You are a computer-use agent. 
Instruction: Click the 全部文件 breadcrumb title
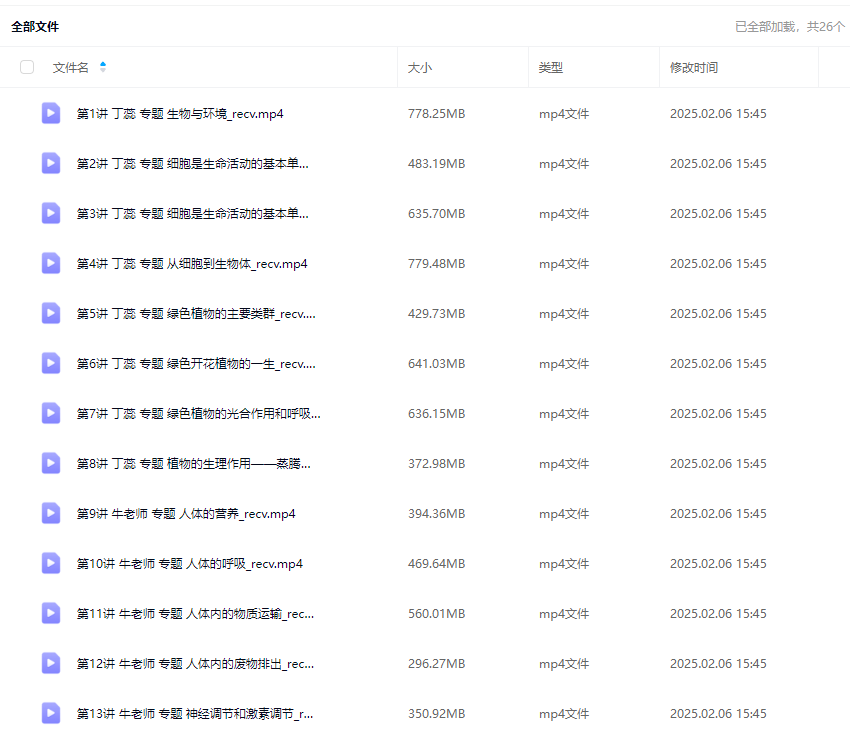pyautogui.click(x=35, y=27)
